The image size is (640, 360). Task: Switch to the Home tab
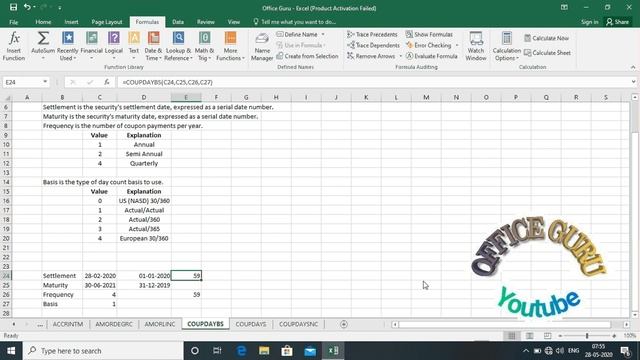click(x=43, y=22)
